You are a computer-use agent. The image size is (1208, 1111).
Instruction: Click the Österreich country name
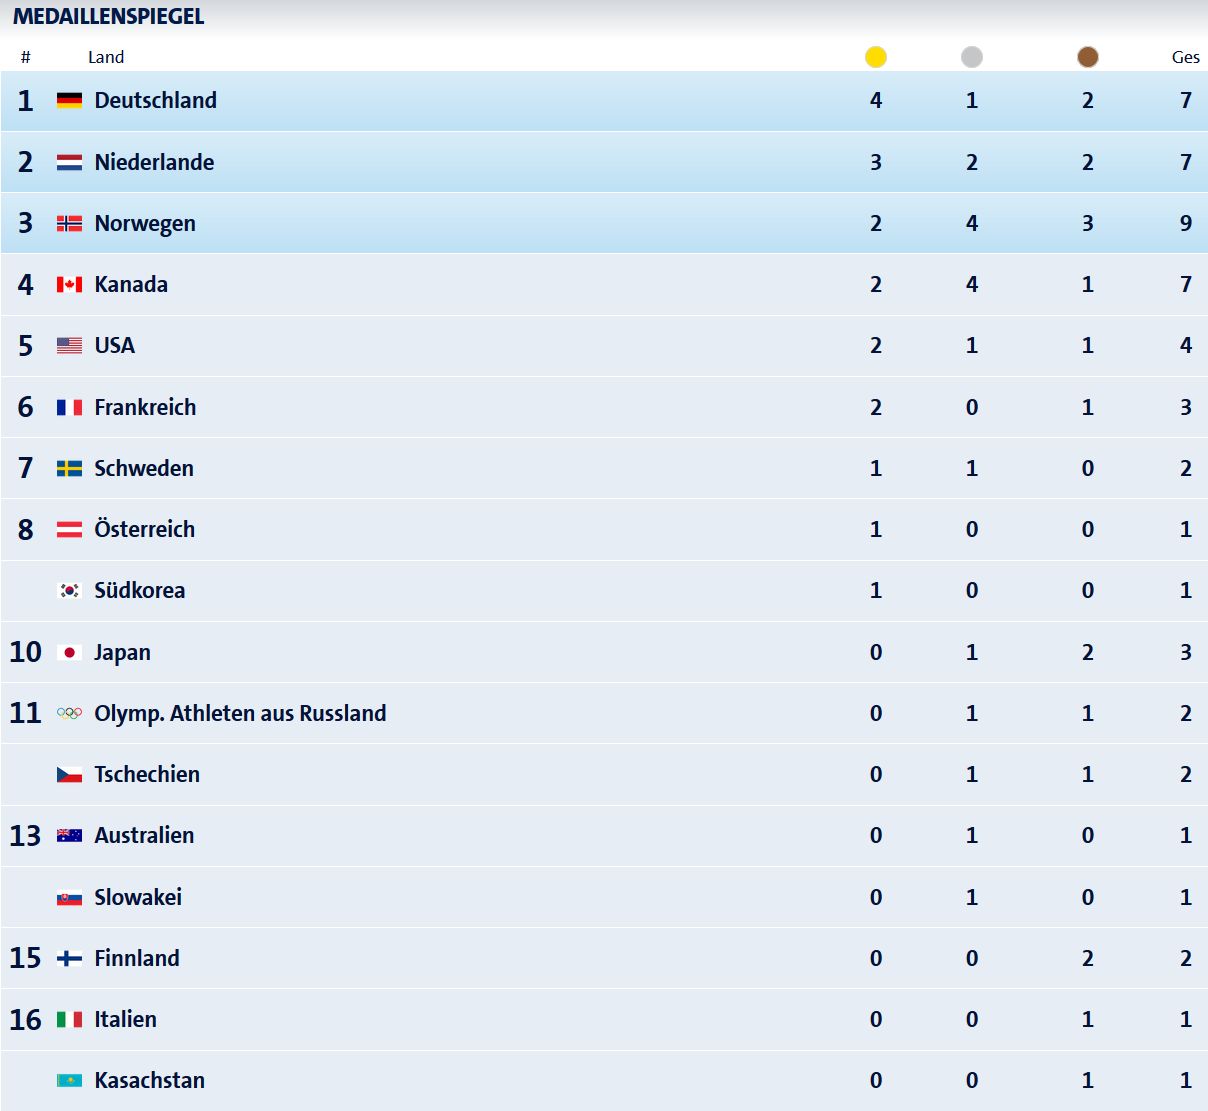coord(145,529)
